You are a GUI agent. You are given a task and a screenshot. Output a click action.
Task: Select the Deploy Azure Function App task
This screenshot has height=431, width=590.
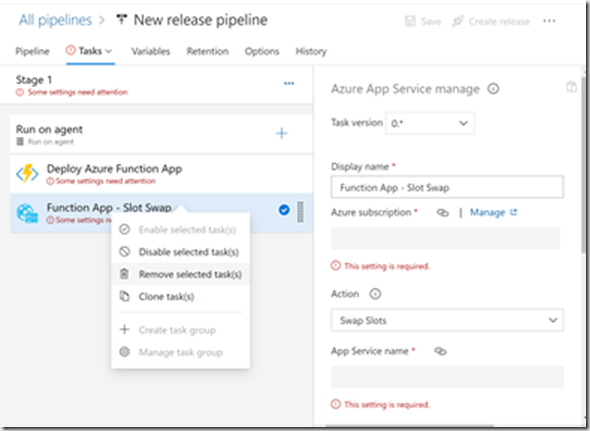tap(161, 174)
